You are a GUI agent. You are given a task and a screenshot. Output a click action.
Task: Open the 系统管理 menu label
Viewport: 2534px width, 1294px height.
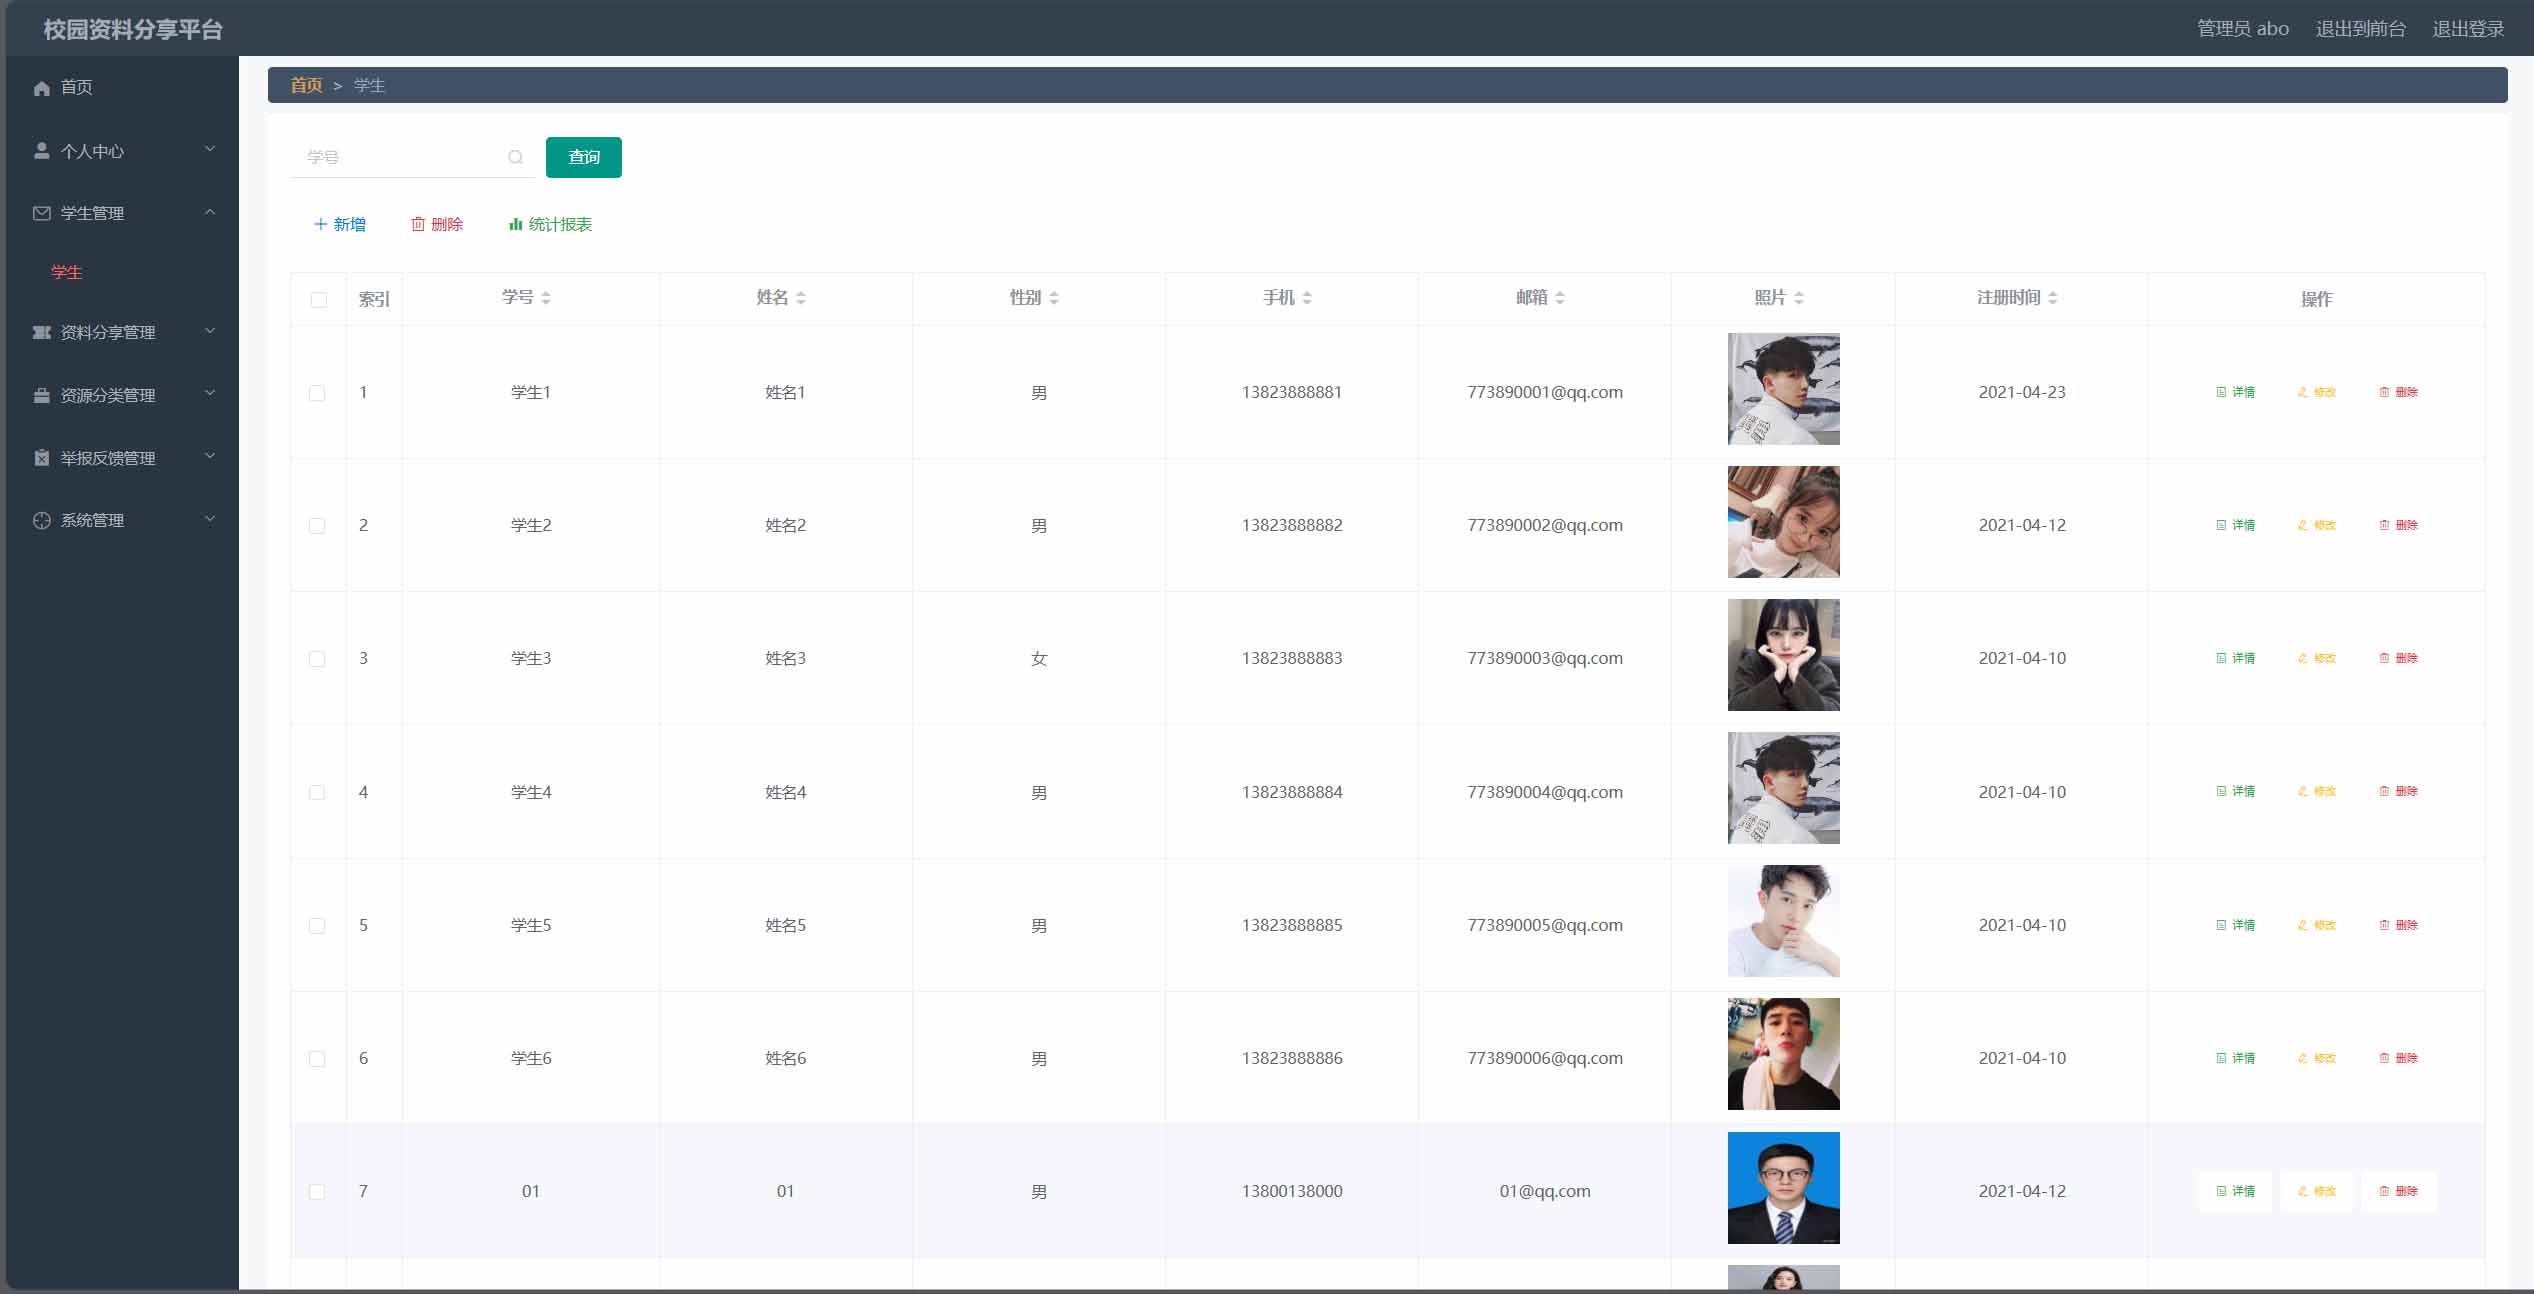[x=93, y=520]
